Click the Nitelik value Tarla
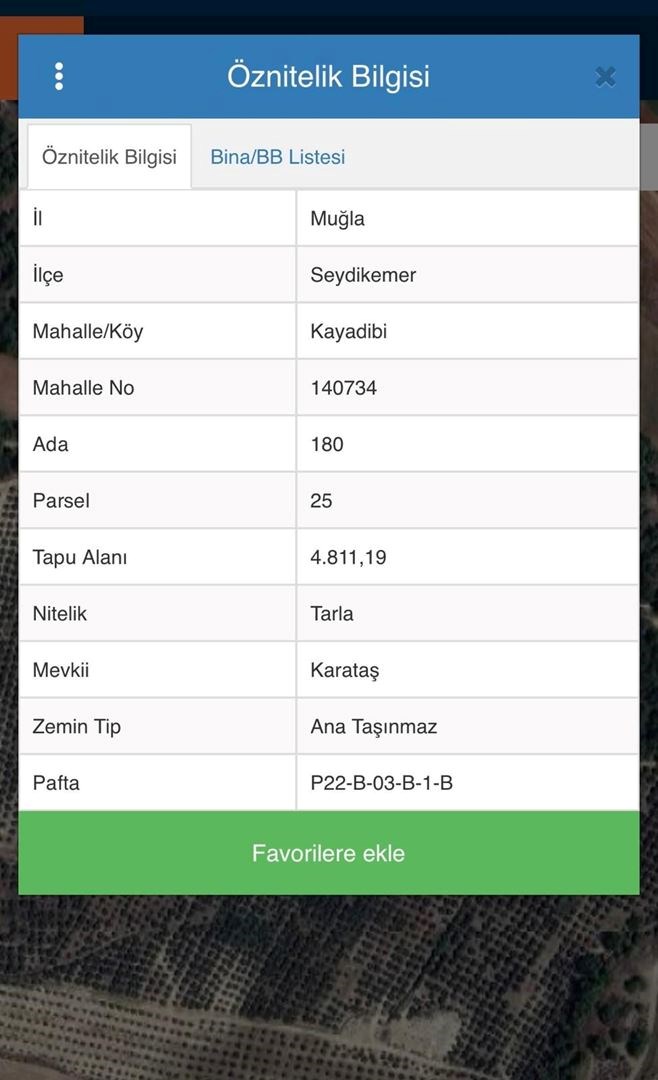The width and height of the screenshot is (658, 1080). (332, 613)
